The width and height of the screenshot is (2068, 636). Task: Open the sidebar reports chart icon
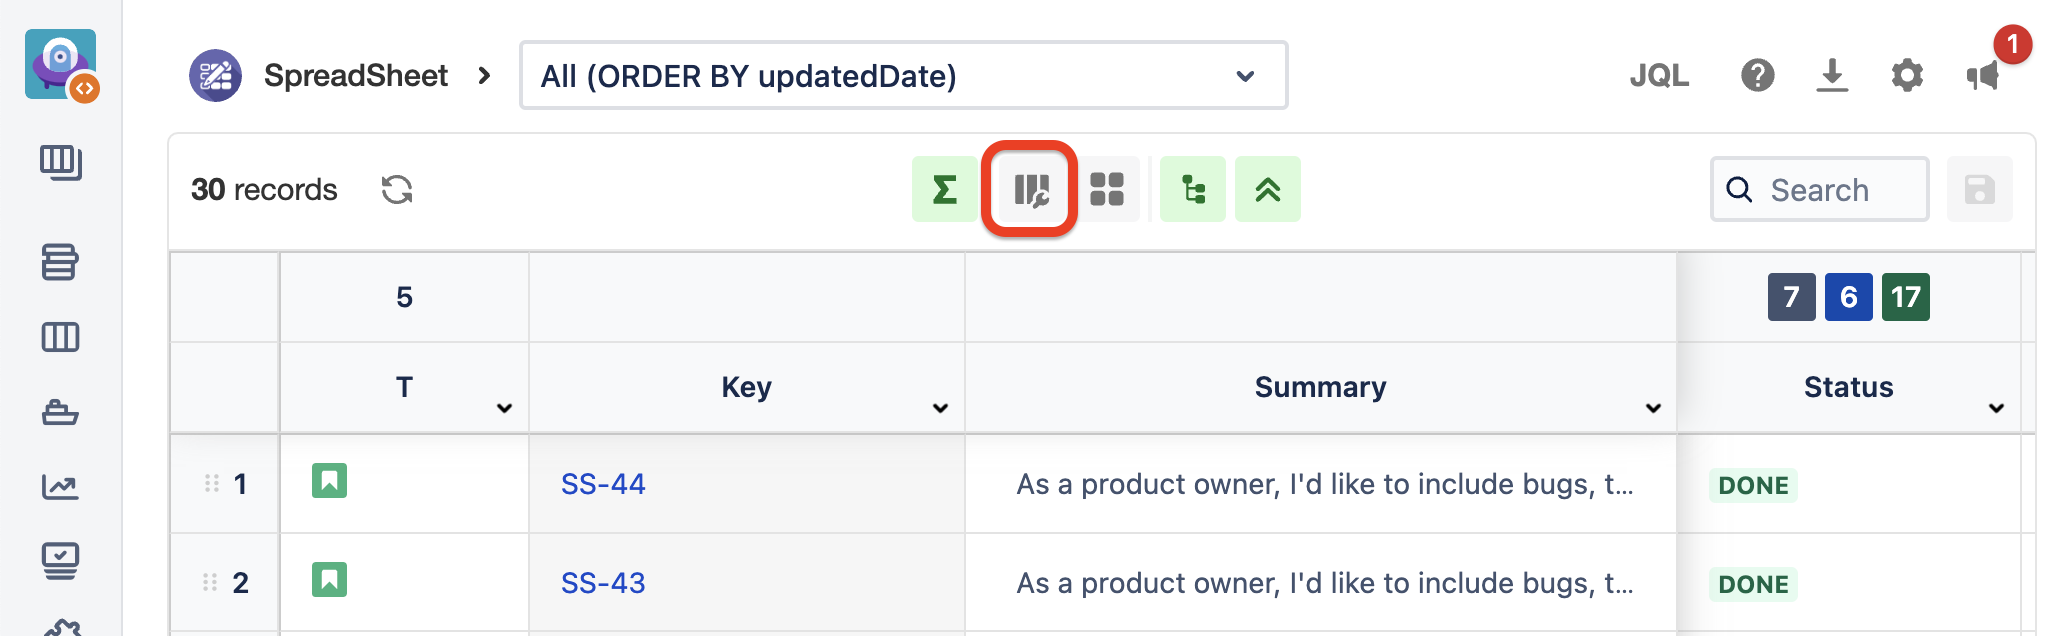coord(60,487)
